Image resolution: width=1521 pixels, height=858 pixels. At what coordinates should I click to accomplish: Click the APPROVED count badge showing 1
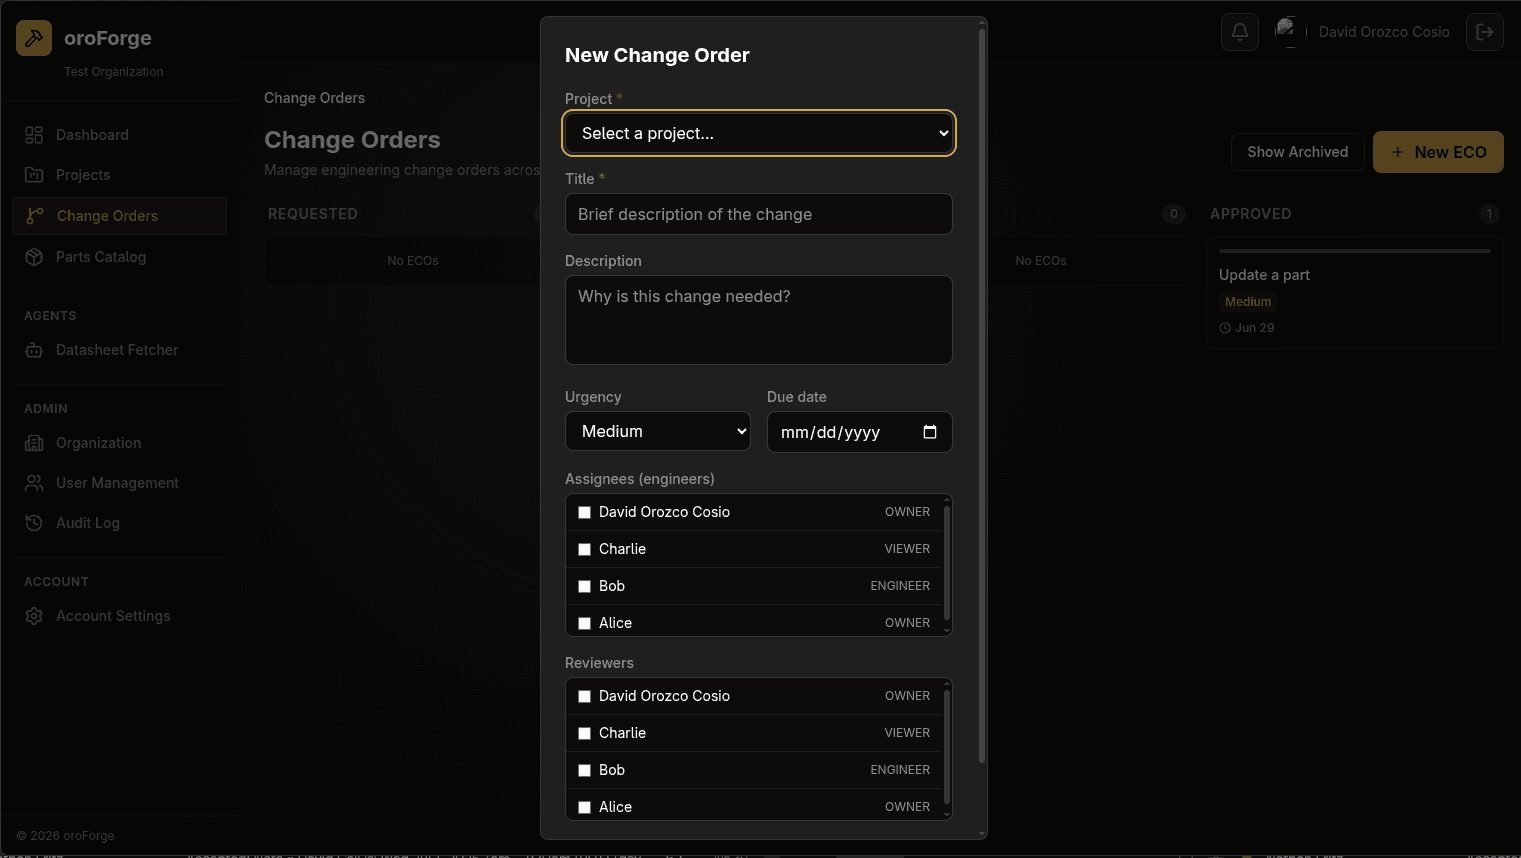coord(1489,214)
